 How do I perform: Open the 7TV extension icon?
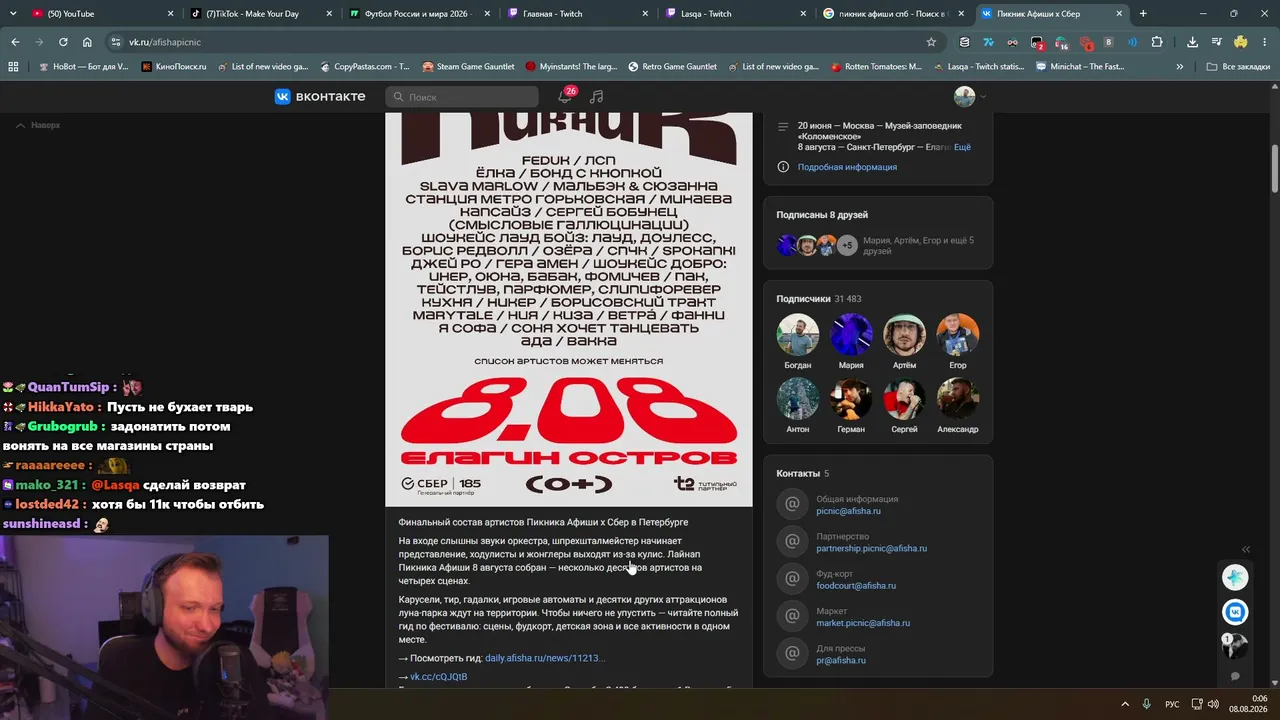coord(988,42)
